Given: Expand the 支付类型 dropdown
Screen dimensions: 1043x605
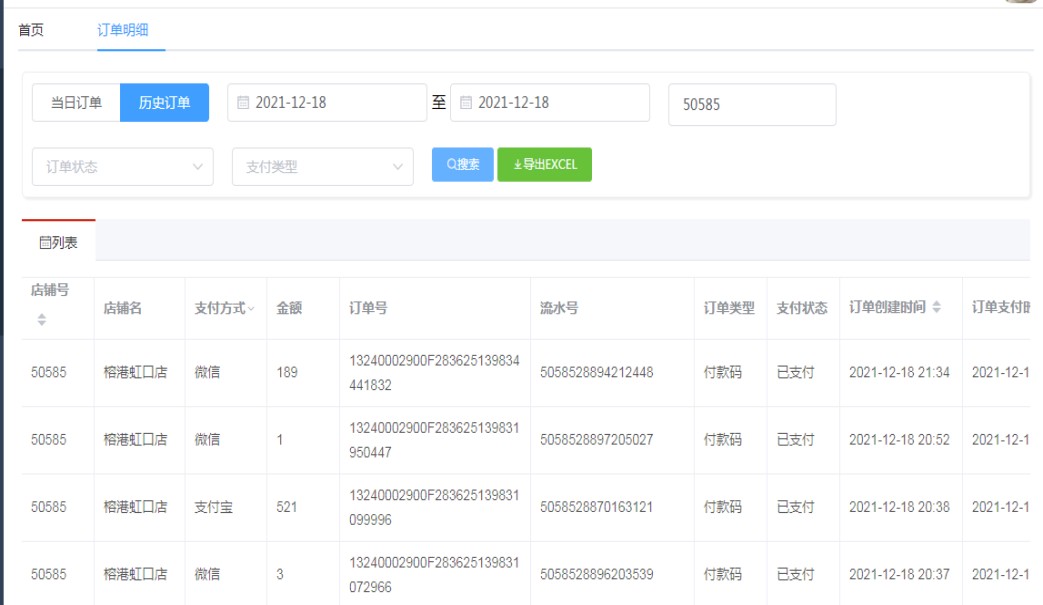Looking at the screenshot, I should click(322, 167).
